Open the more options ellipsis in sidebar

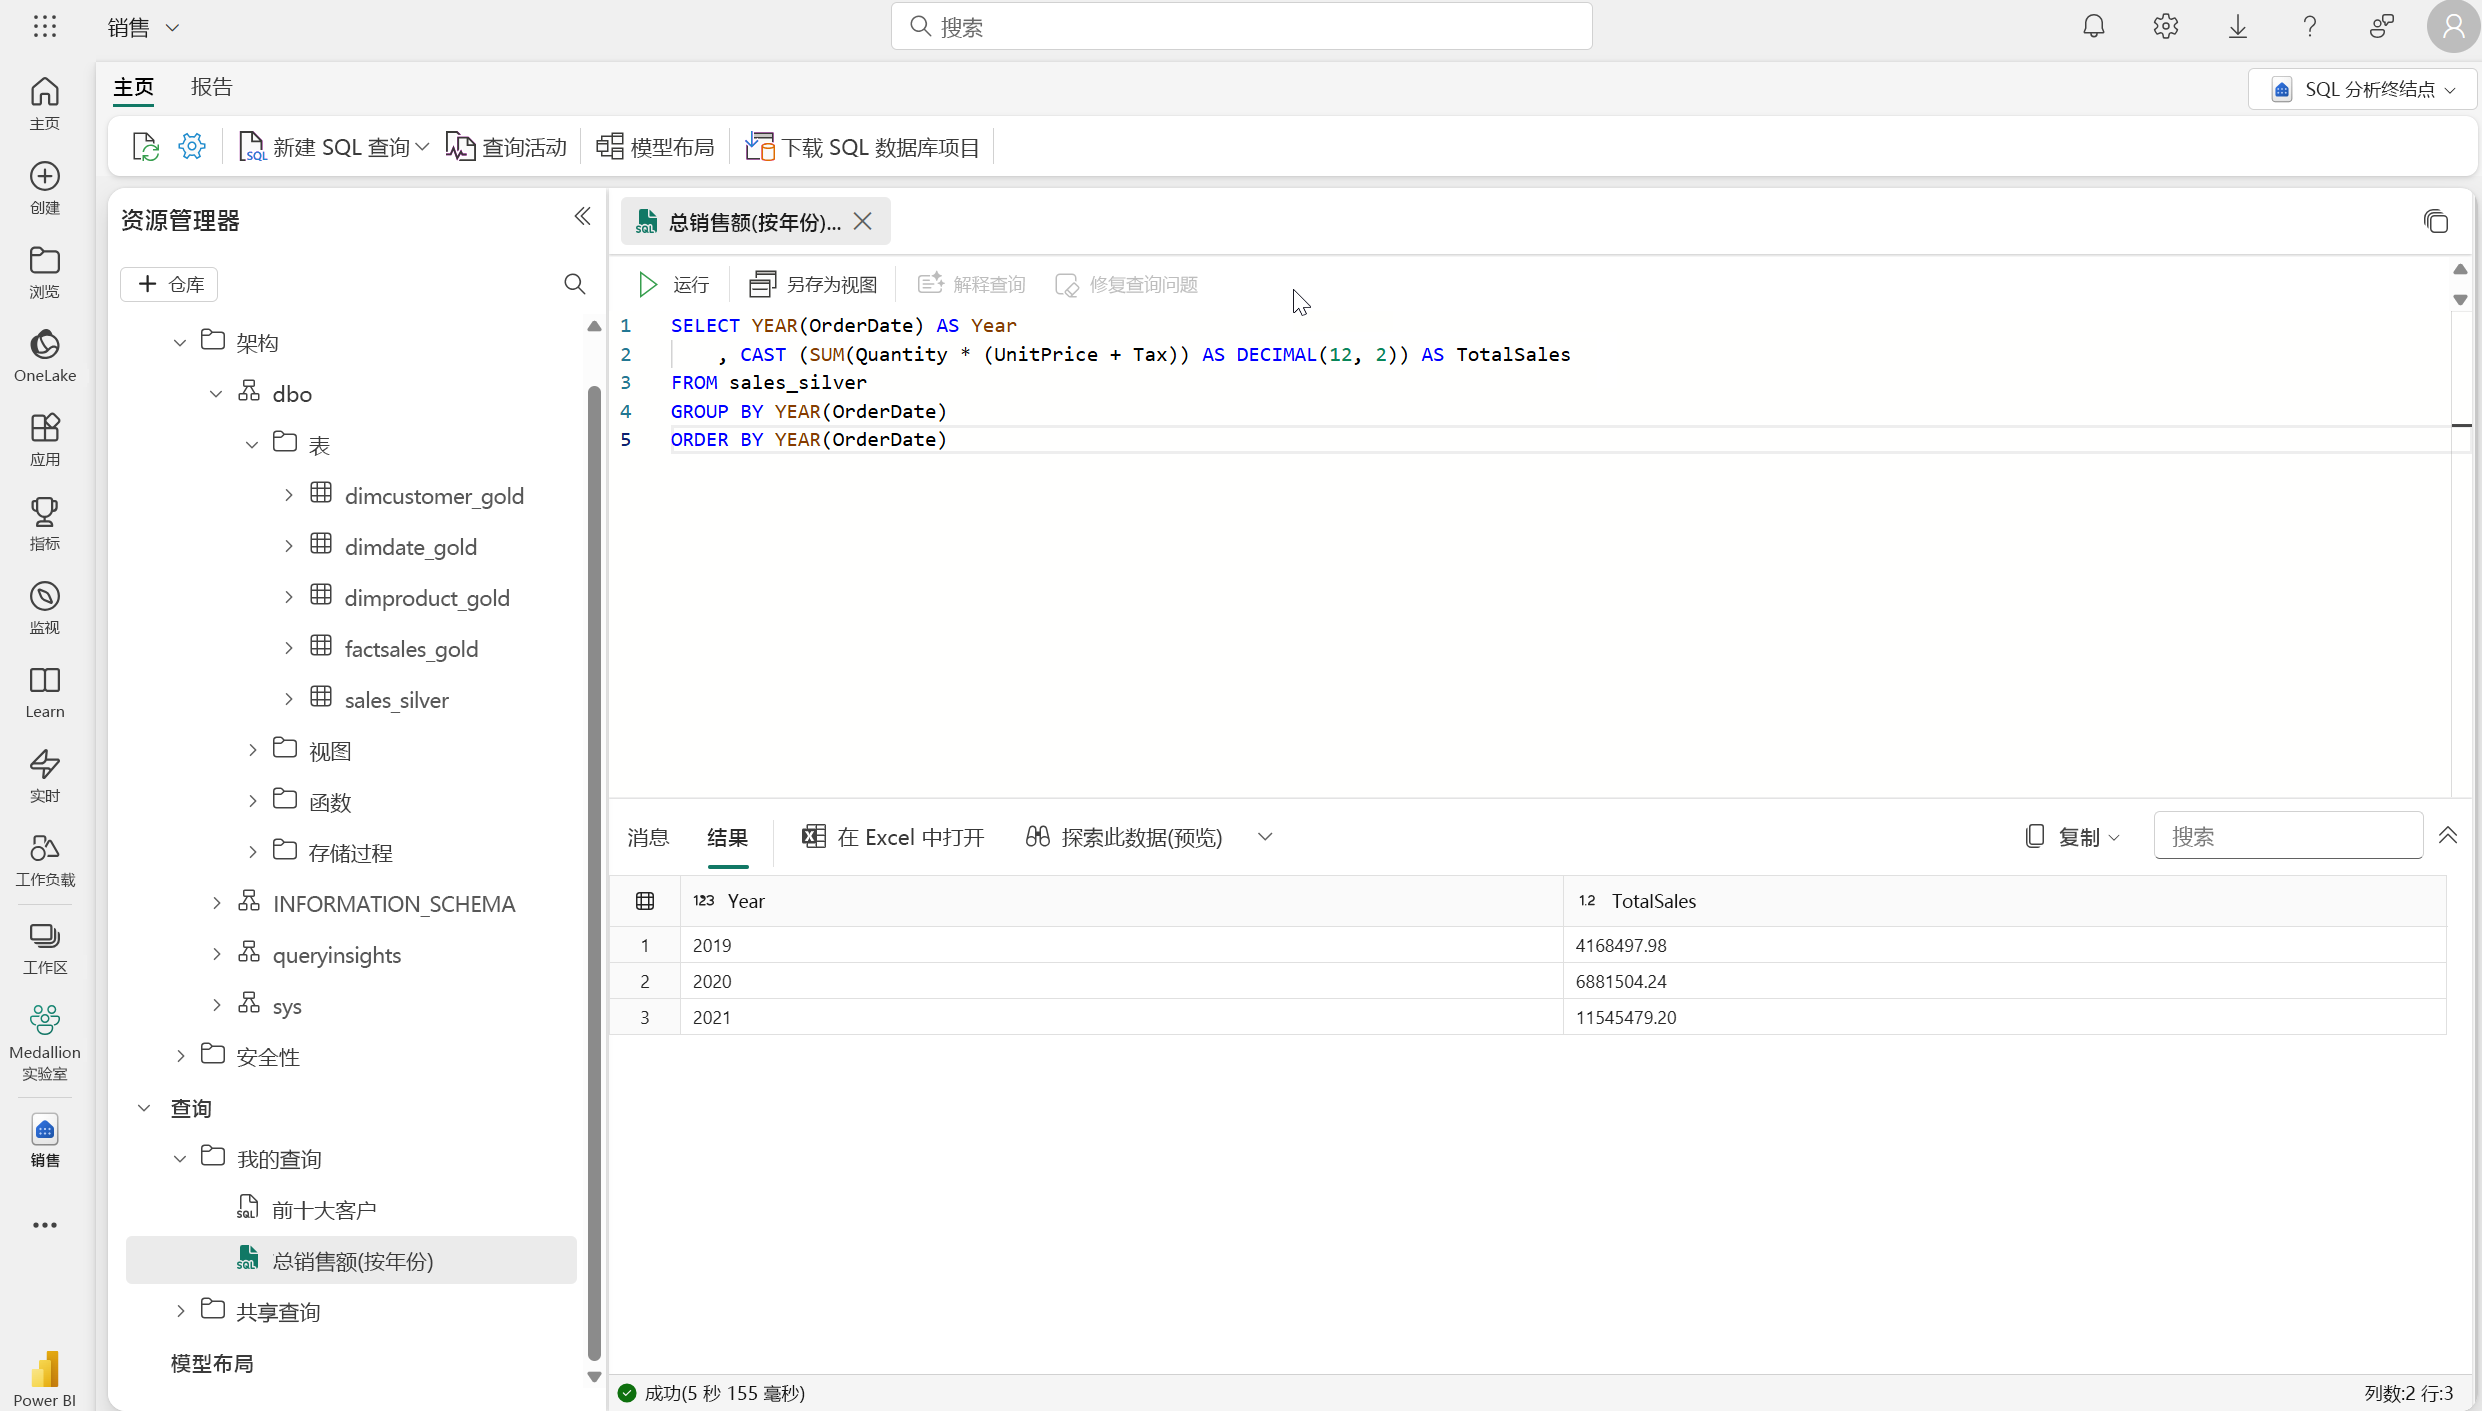click(x=45, y=1225)
